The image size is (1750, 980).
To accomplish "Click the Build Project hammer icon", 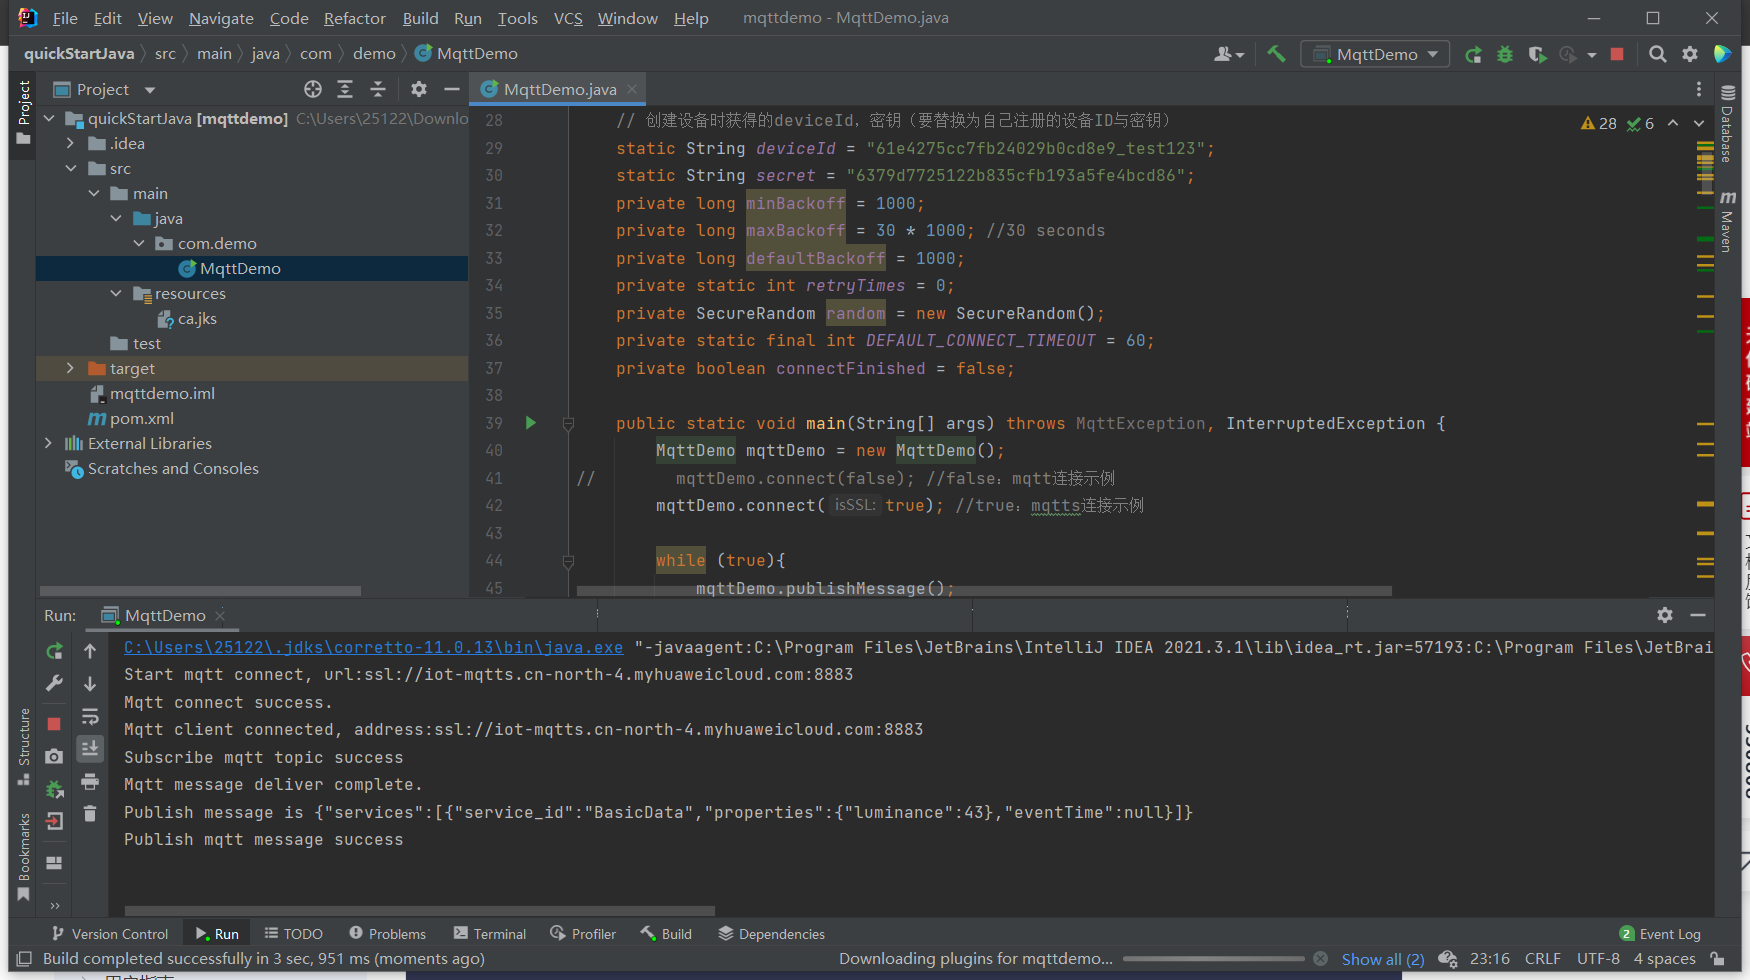I will 1276,54.
